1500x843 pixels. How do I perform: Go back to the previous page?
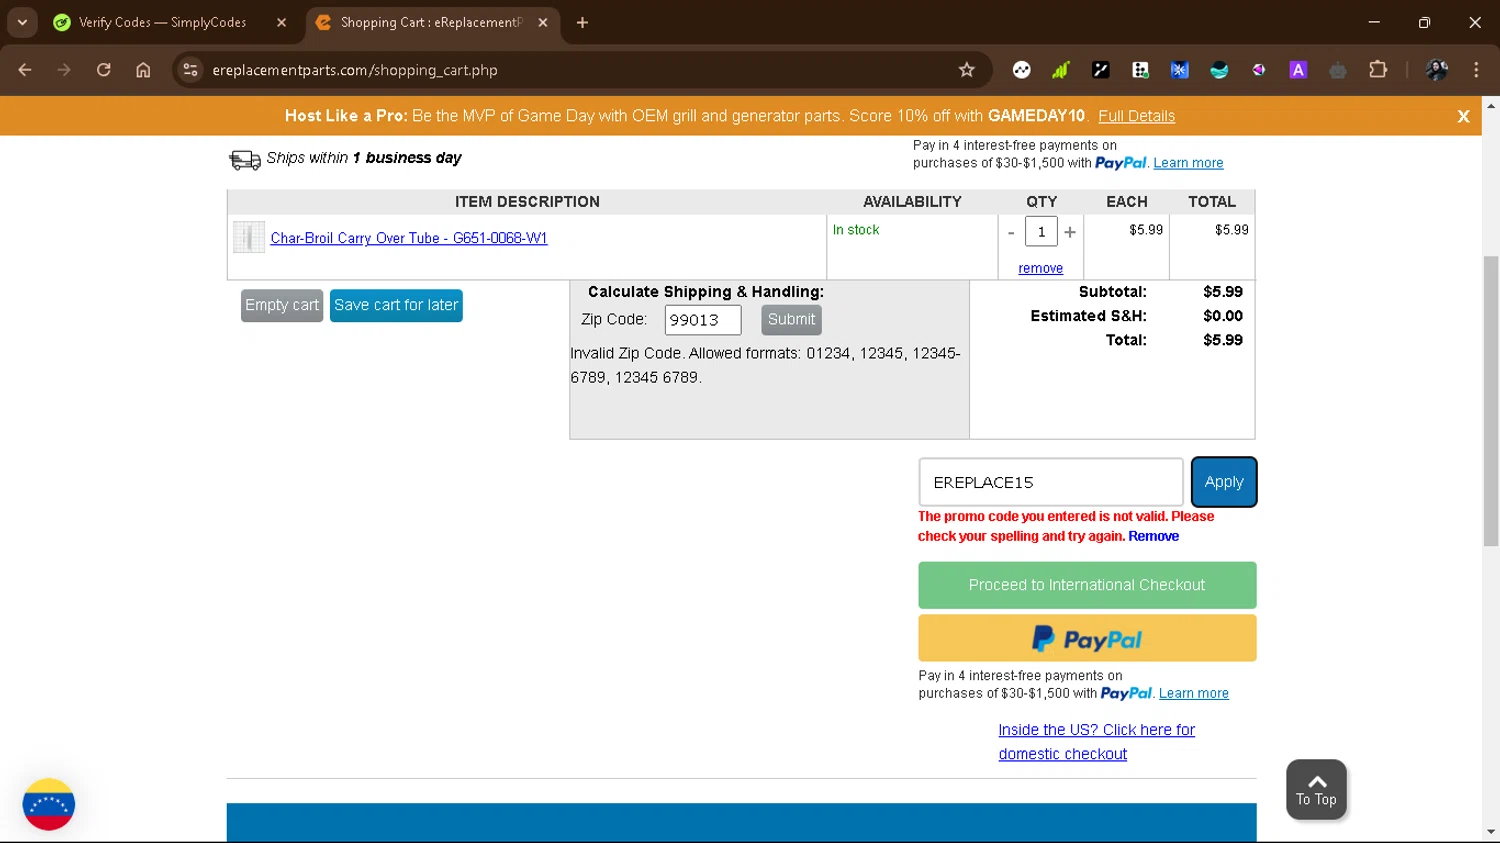click(25, 70)
